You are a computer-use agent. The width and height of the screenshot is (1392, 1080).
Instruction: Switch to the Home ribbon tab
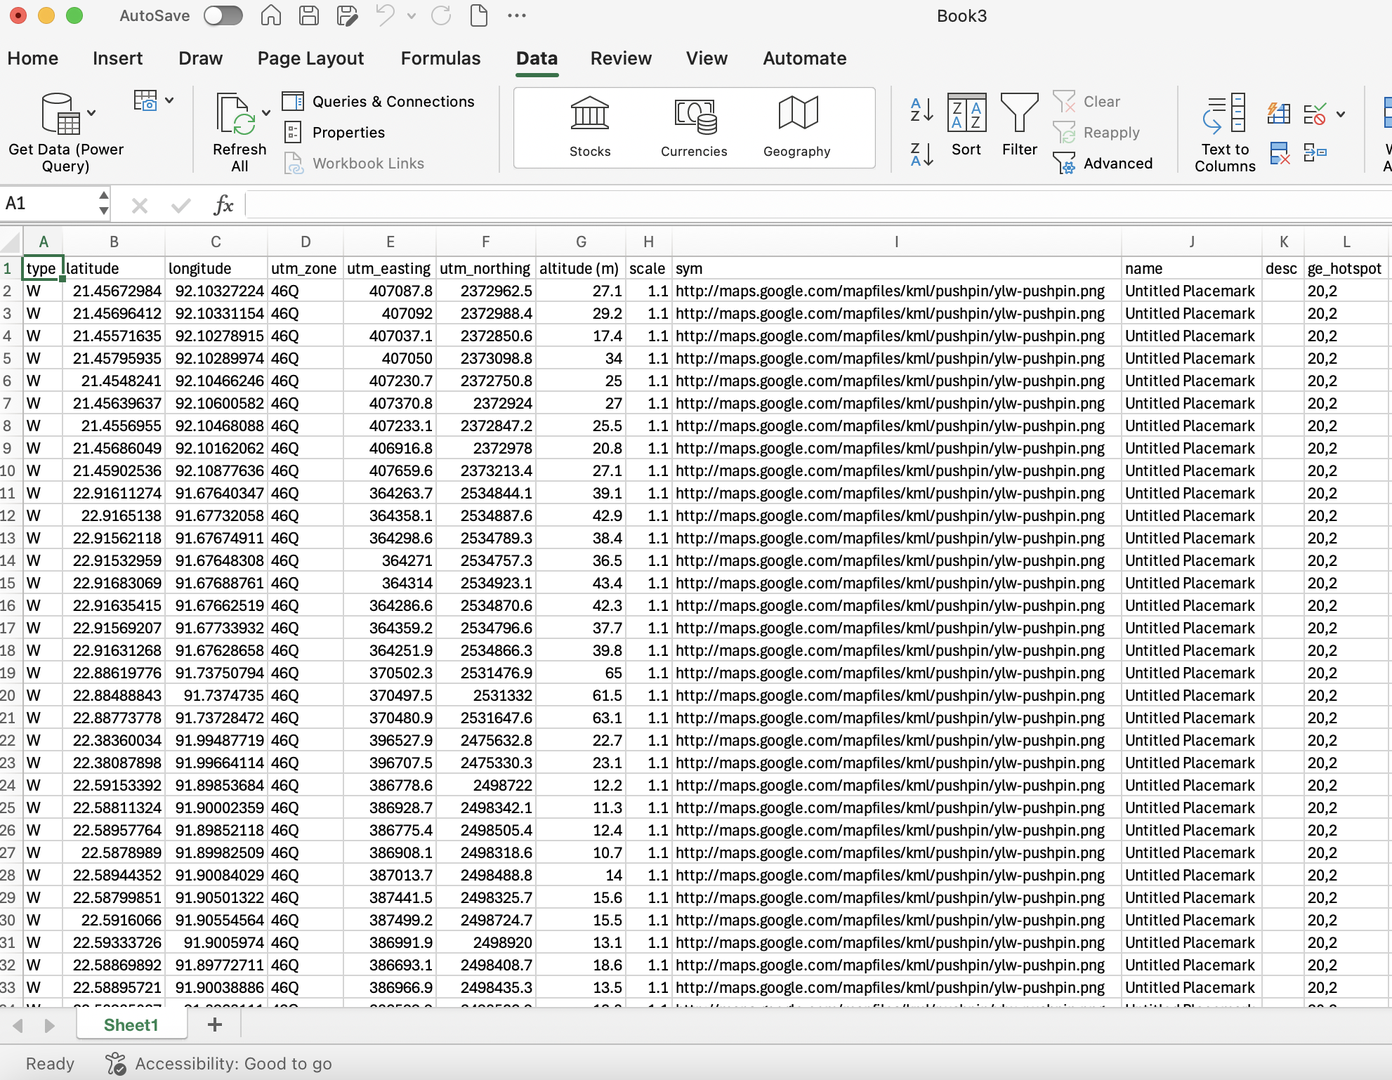(x=33, y=58)
